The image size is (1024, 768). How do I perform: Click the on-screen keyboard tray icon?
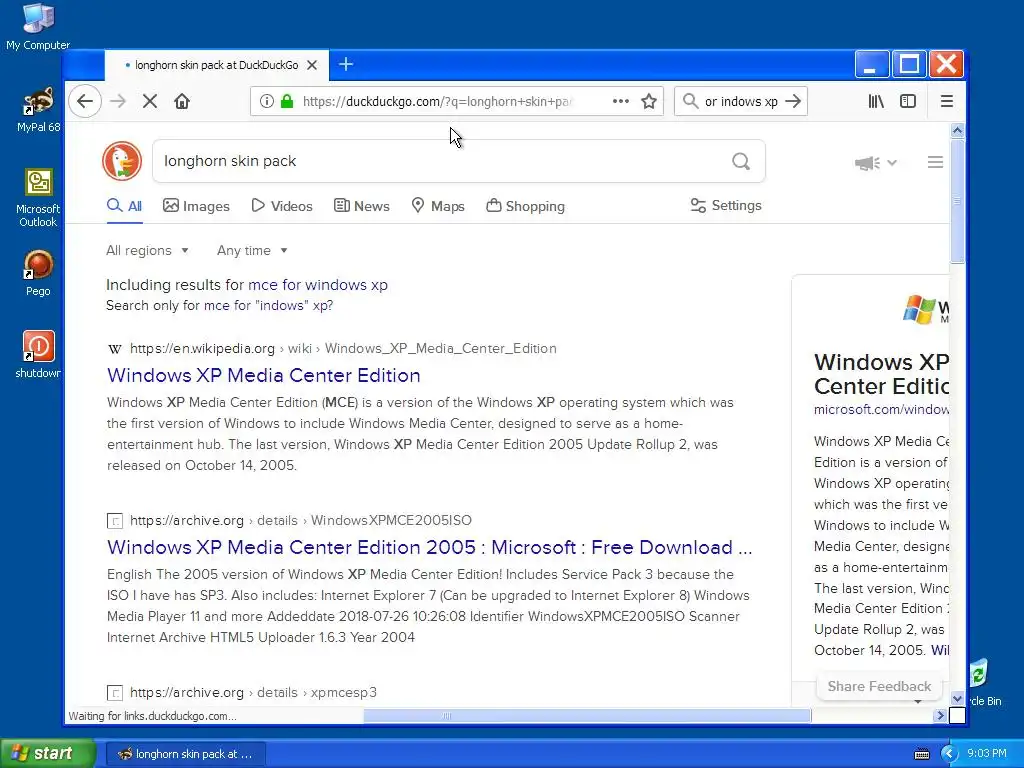coord(921,754)
